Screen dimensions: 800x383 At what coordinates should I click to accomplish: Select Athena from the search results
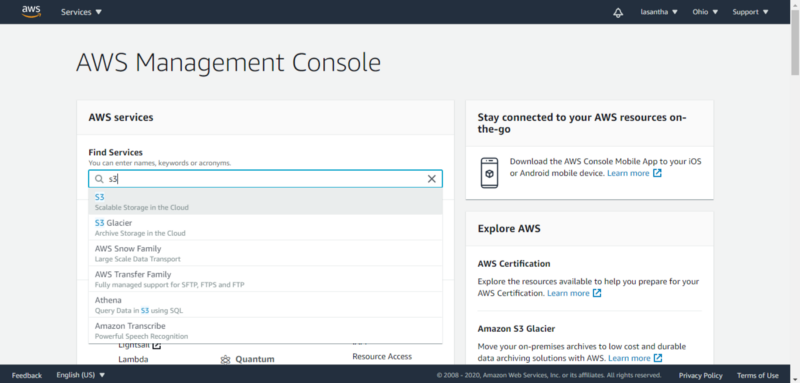pyautogui.click(x=265, y=304)
